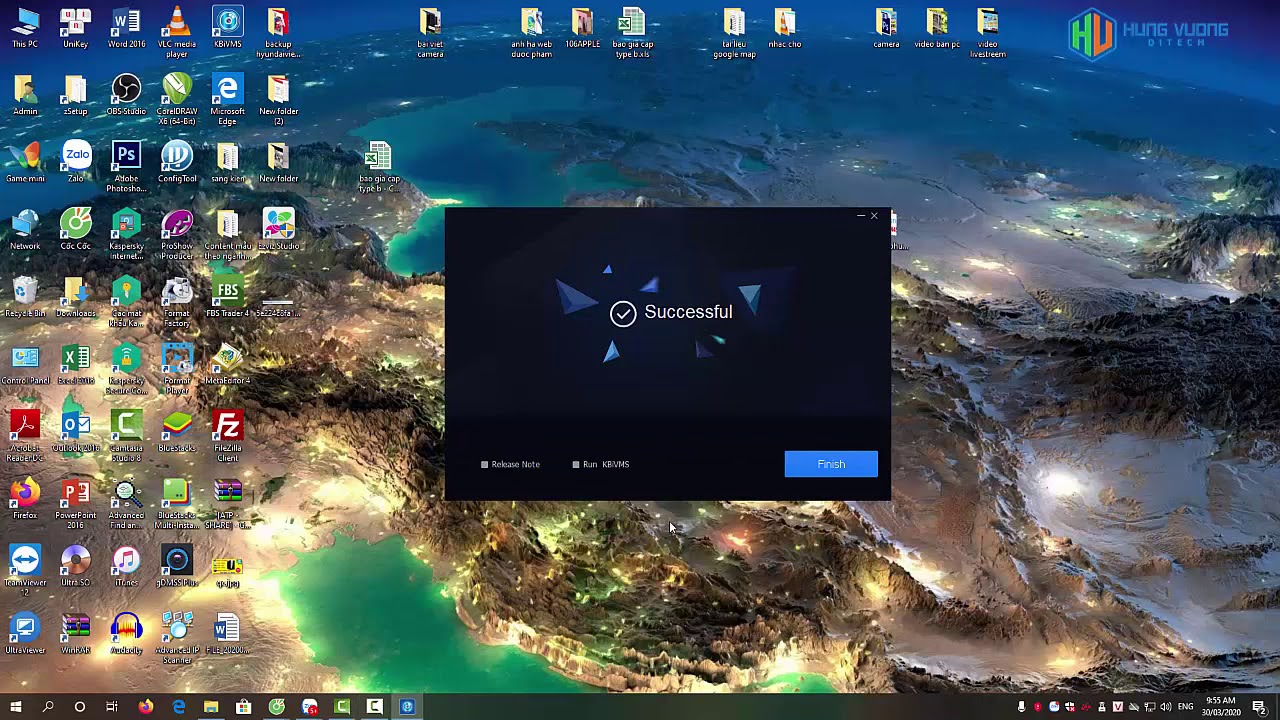Tick the Release Note checkbox
The width and height of the screenshot is (1280, 720).
click(x=485, y=464)
